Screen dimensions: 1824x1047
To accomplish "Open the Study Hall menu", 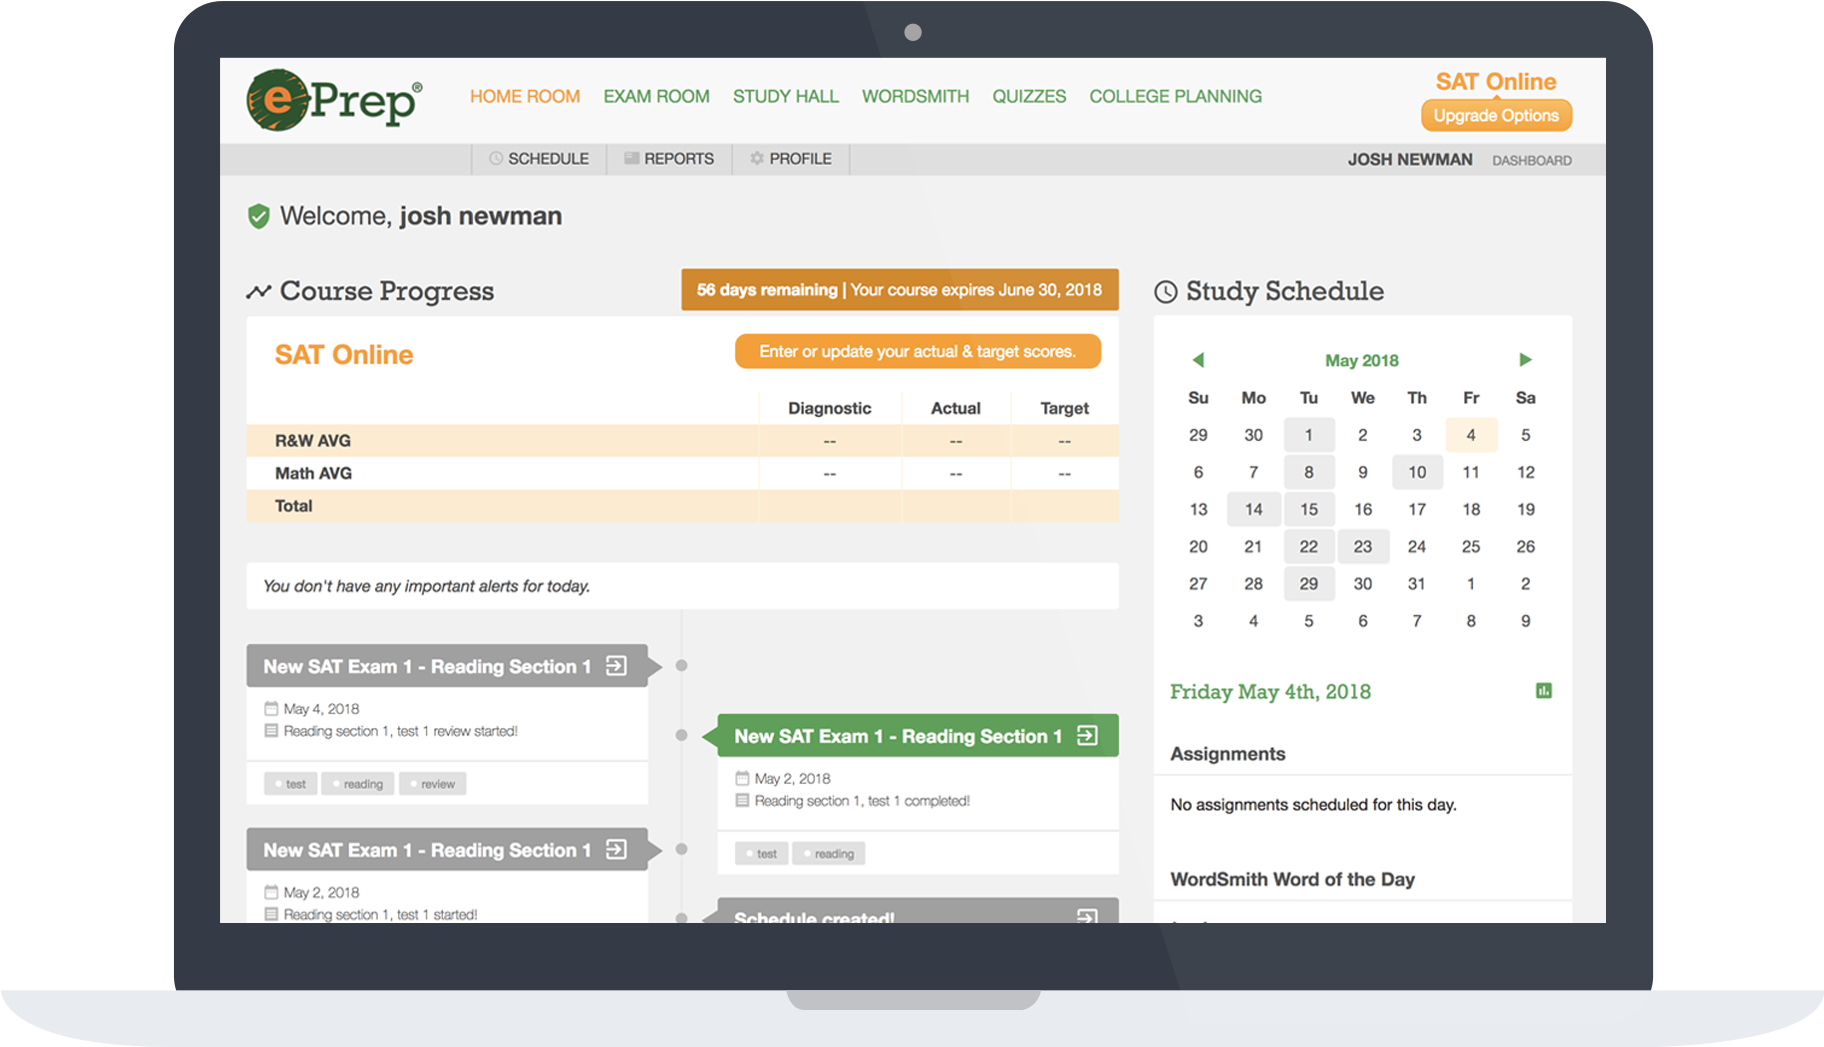I will click(785, 97).
